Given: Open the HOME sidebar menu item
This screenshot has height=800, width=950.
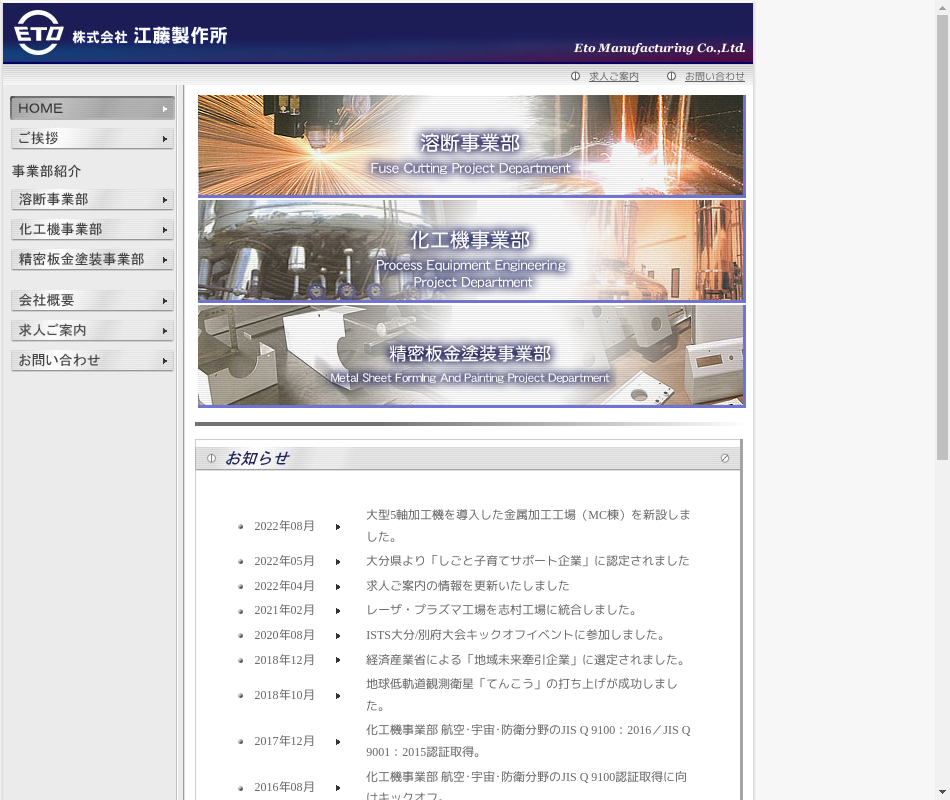Looking at the screenshot, I should point(92,108).
